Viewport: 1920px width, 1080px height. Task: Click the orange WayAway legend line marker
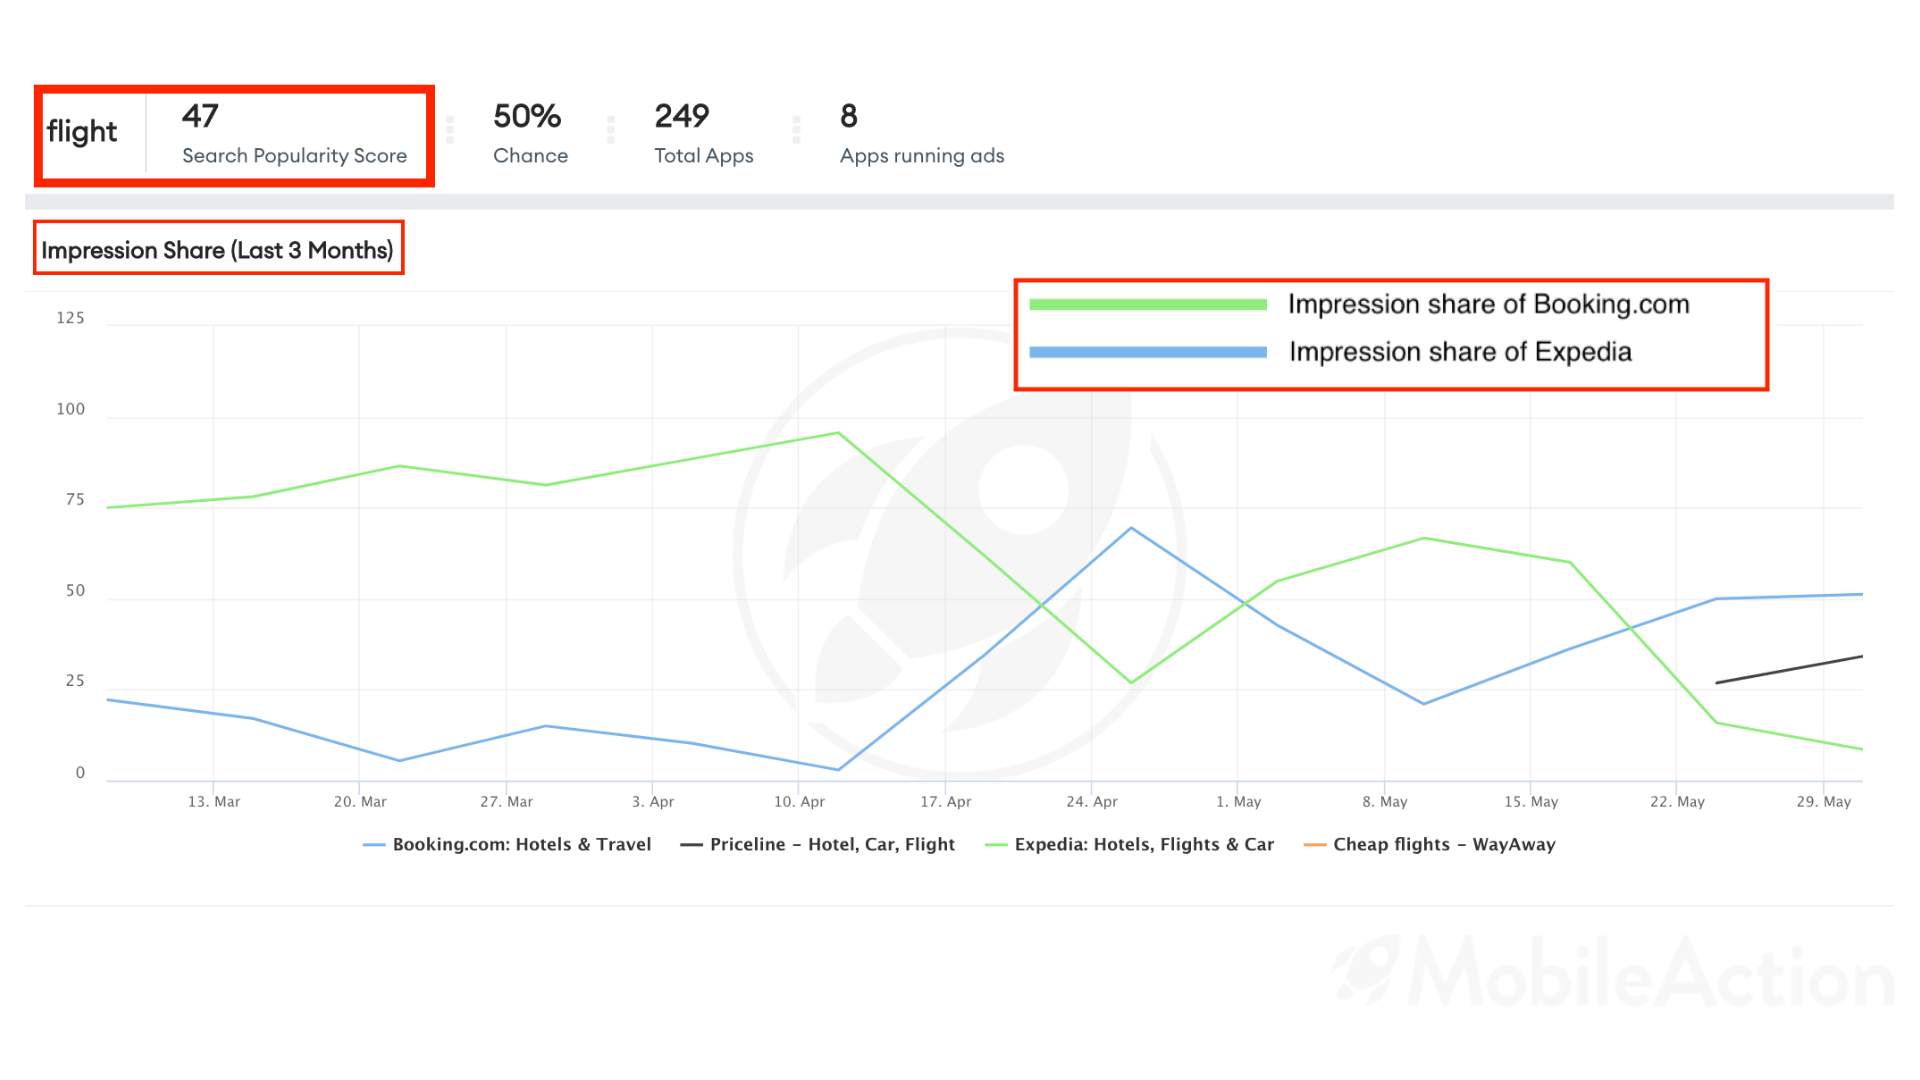[1315, 845]
